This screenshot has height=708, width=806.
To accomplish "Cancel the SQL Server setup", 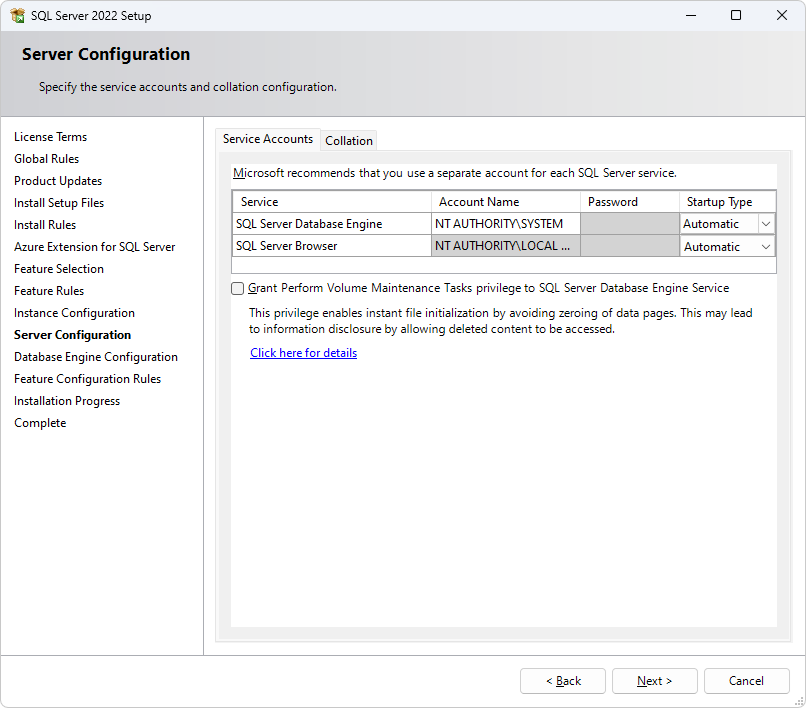I will (x=746, y=681).
